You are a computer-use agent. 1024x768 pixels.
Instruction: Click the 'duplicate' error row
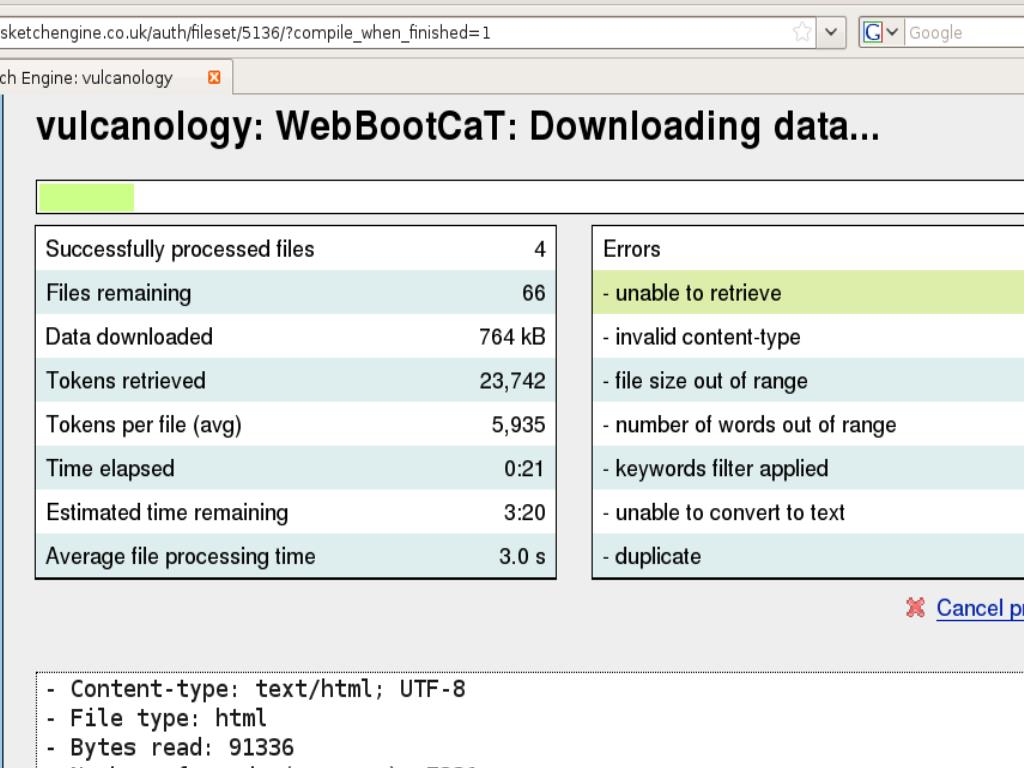[x=808, y=556]
